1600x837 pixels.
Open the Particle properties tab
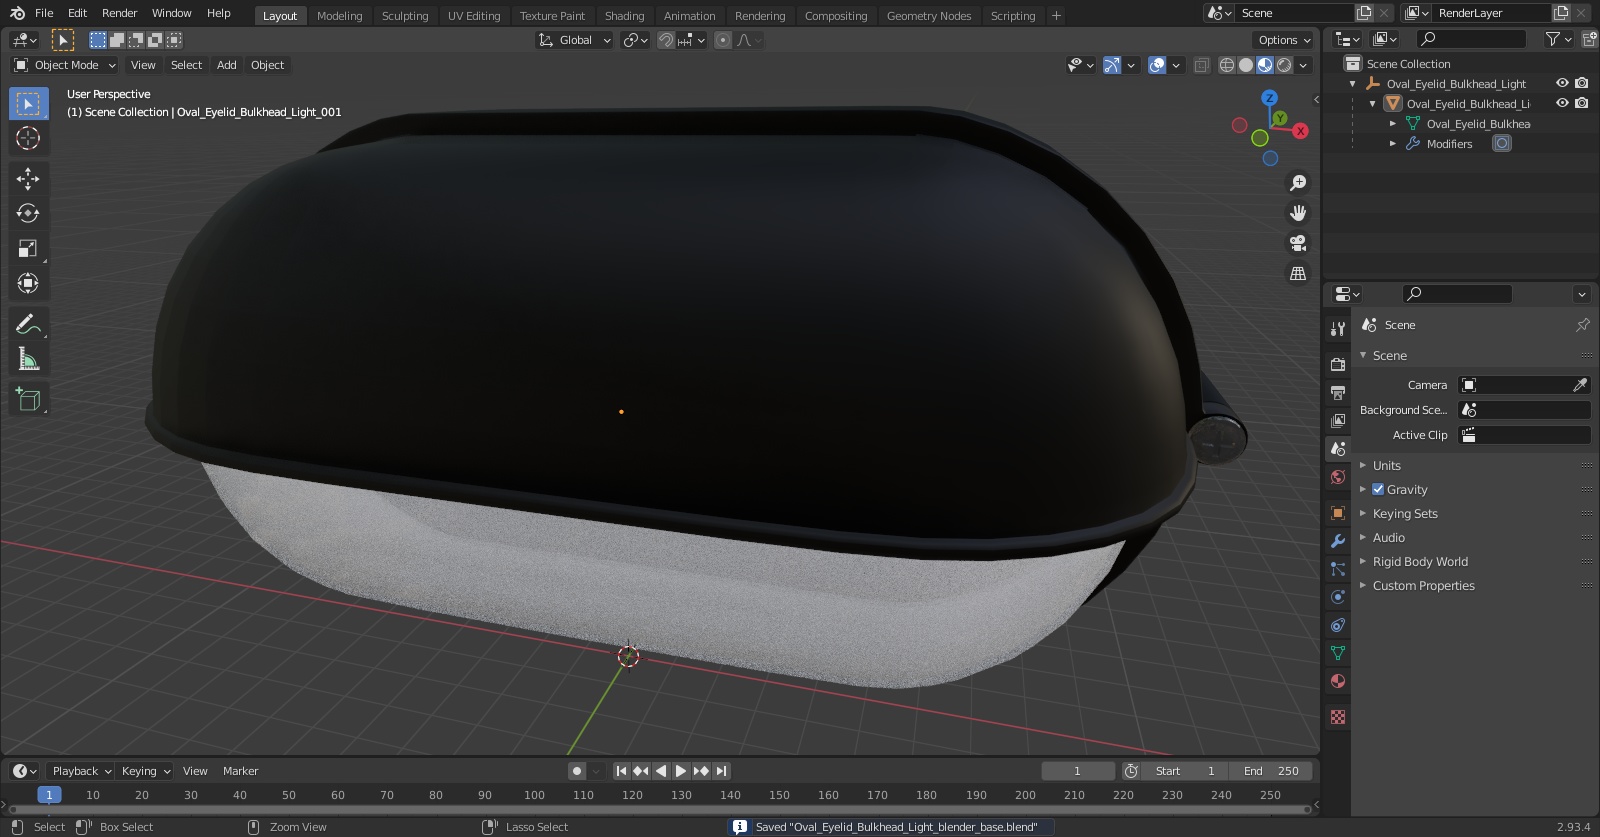point(1338,569)
